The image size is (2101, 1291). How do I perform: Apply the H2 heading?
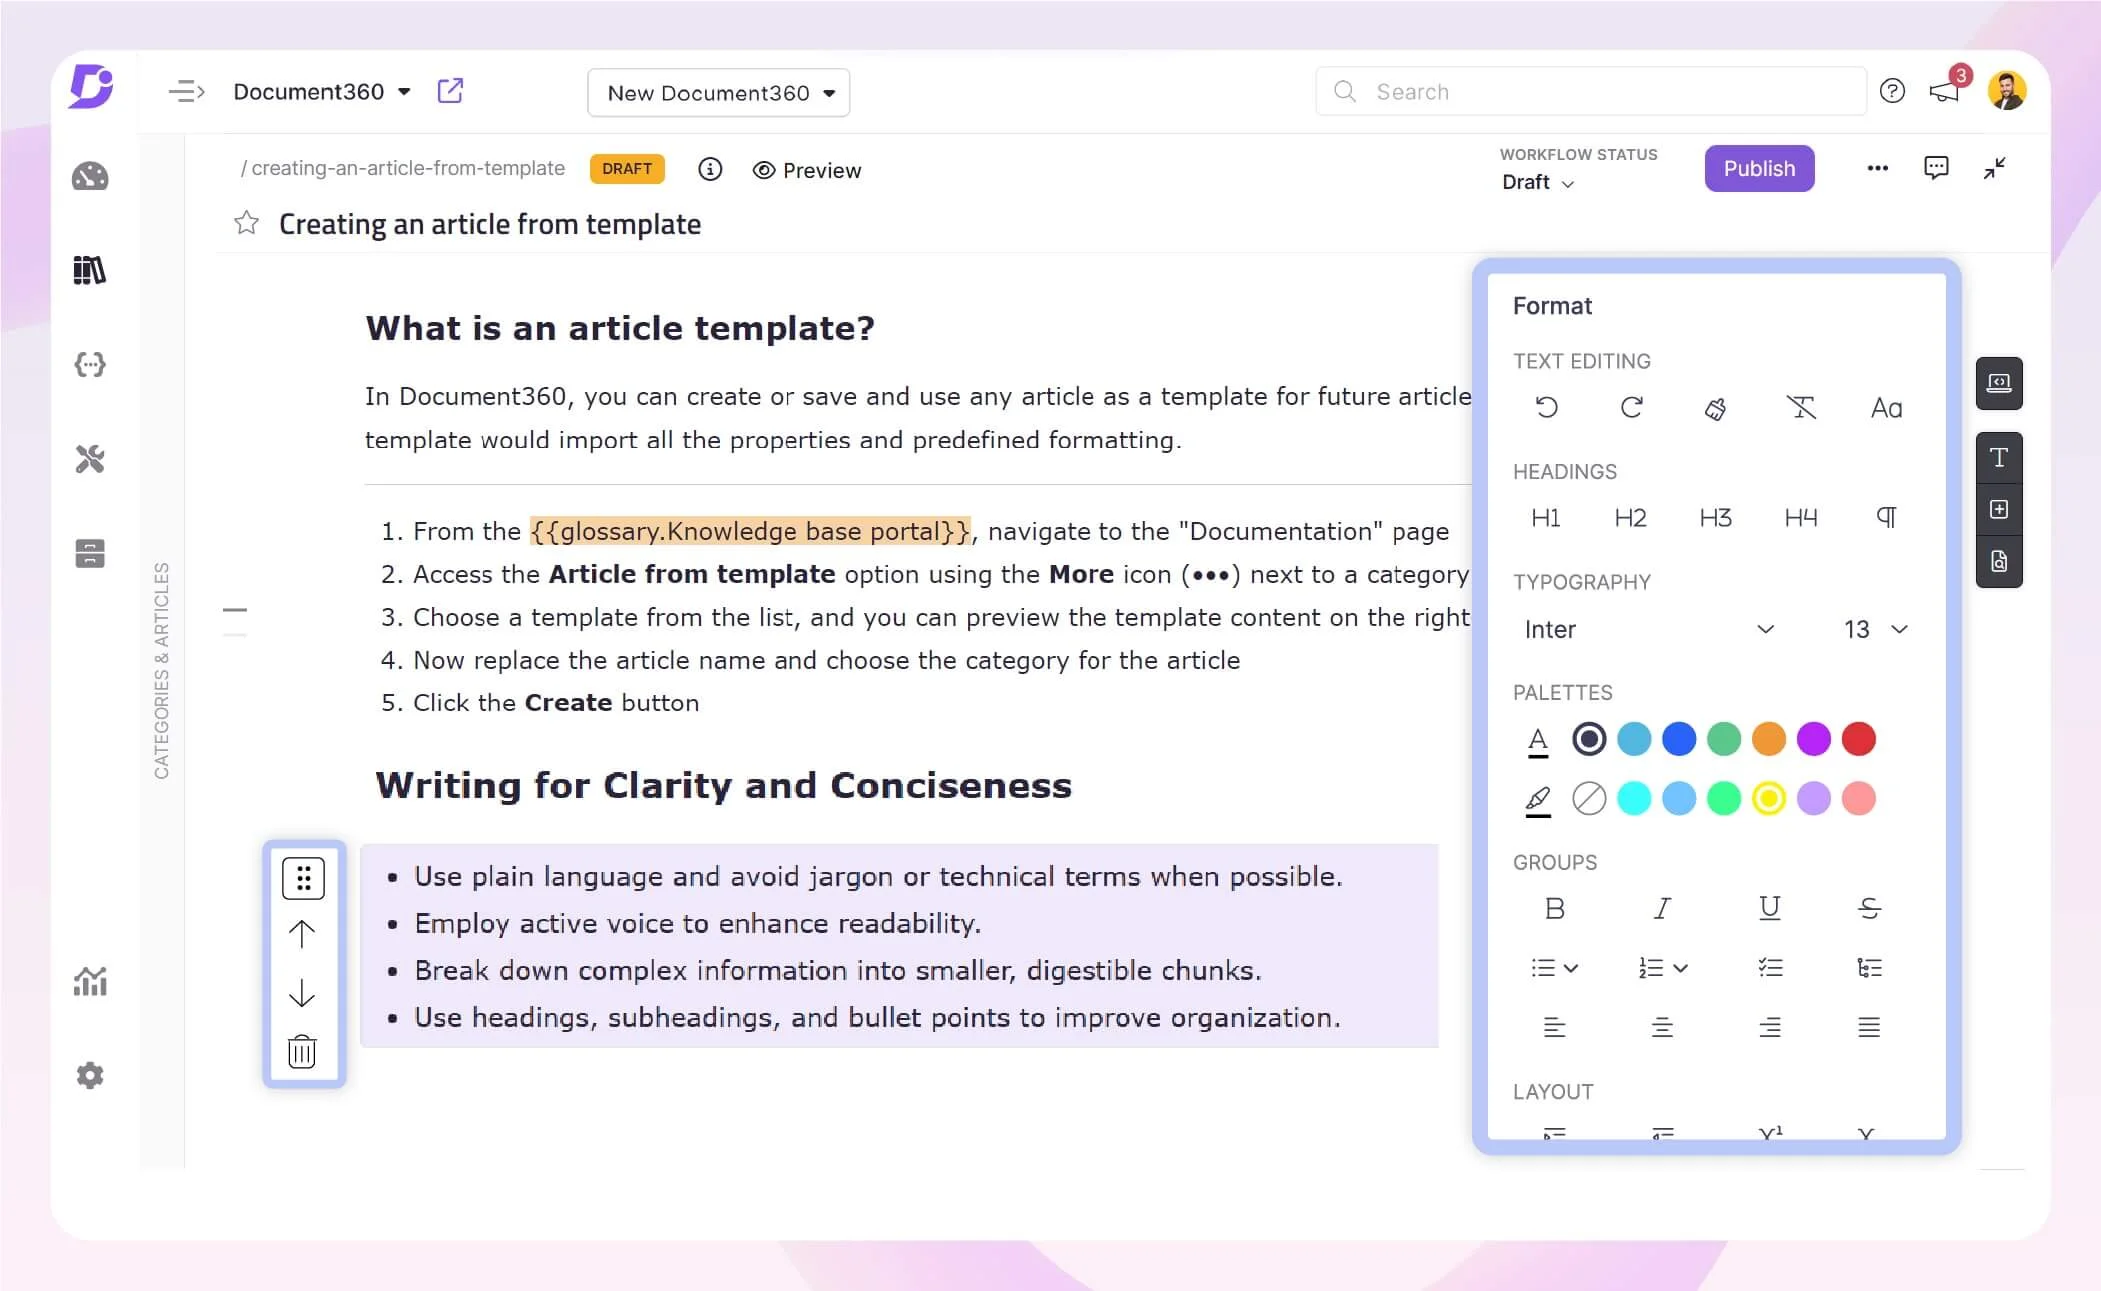1631,518
